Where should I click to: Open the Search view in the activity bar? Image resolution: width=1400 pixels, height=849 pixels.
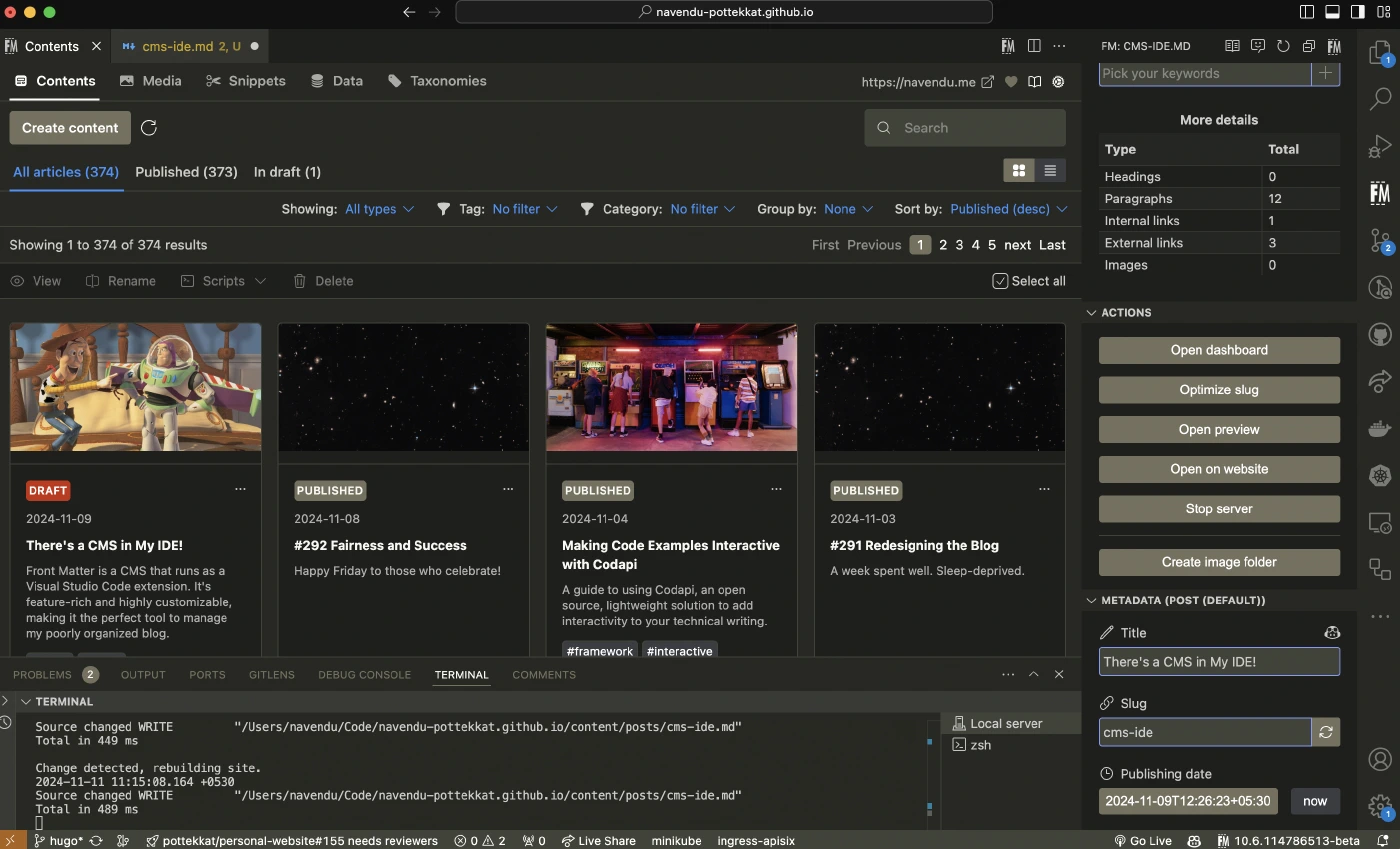(1380, 98)
